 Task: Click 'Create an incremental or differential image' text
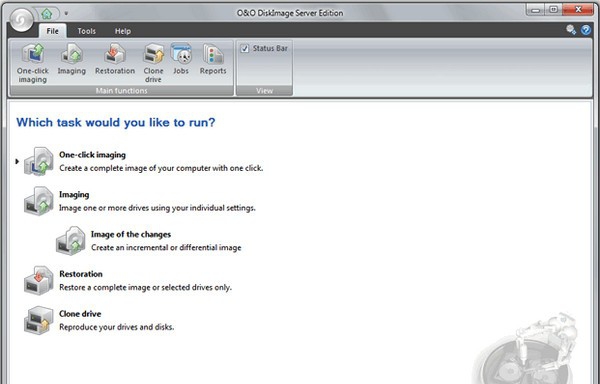click(166, 248)
